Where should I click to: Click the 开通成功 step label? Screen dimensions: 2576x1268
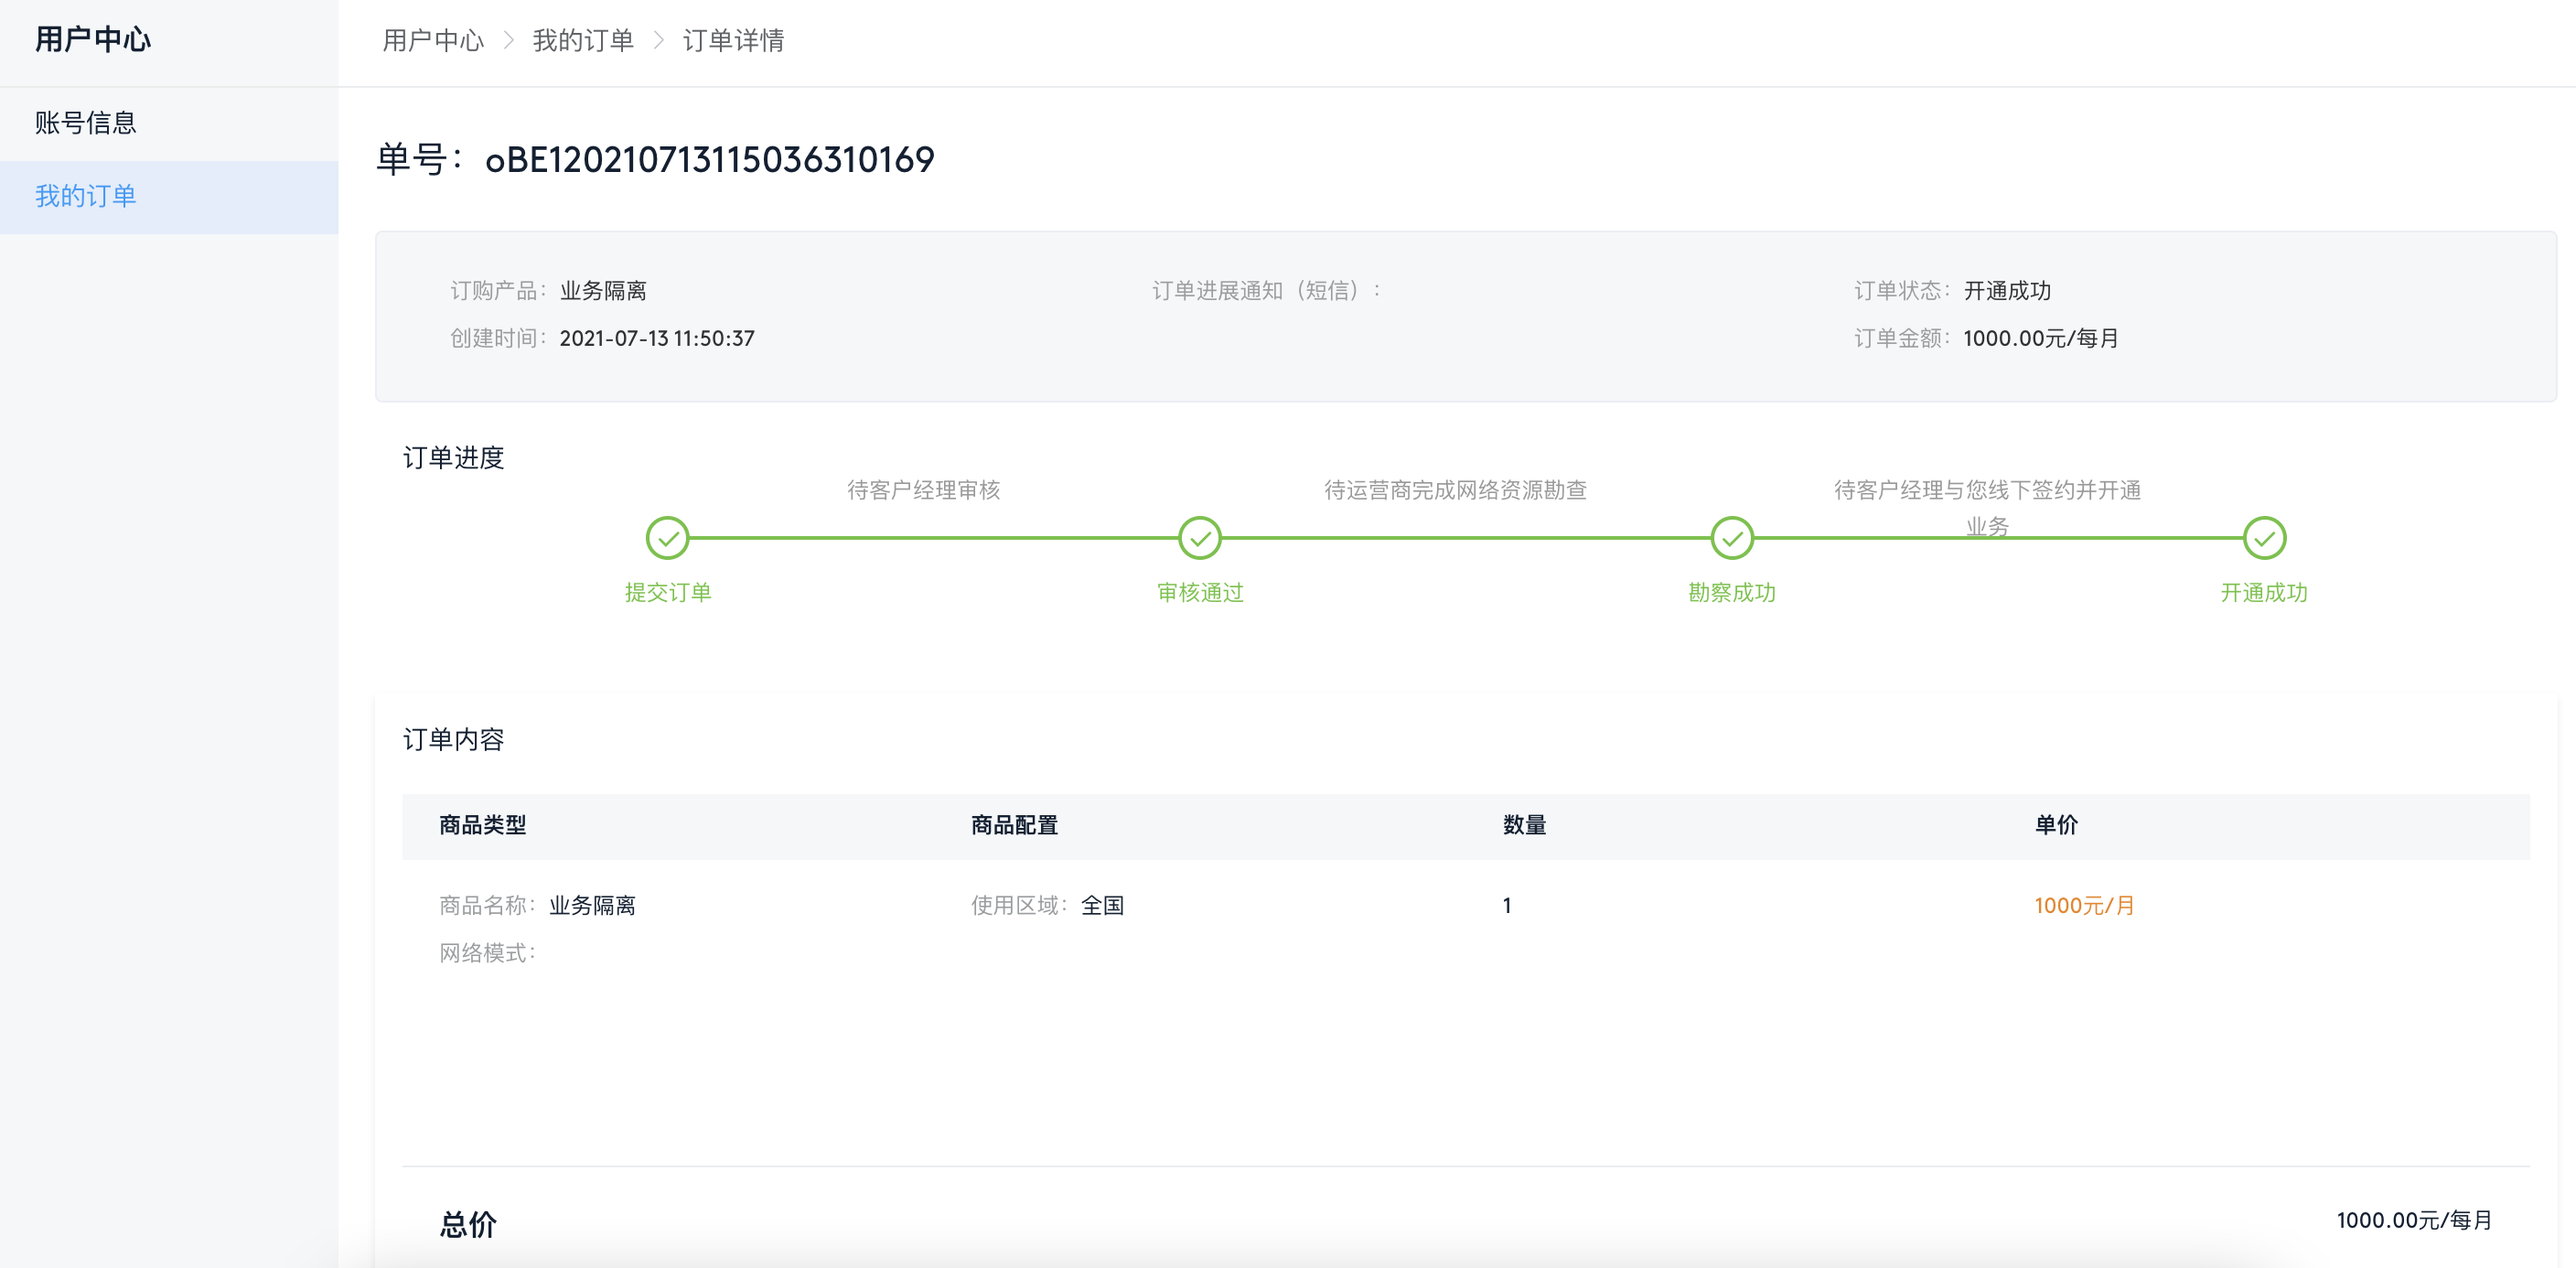coord(2263,592)
